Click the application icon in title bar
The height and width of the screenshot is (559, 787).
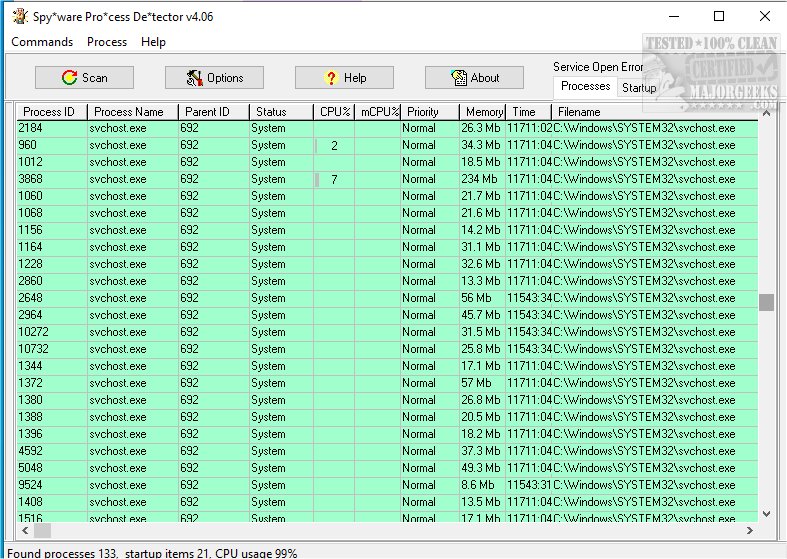click(x=20, y=17)
